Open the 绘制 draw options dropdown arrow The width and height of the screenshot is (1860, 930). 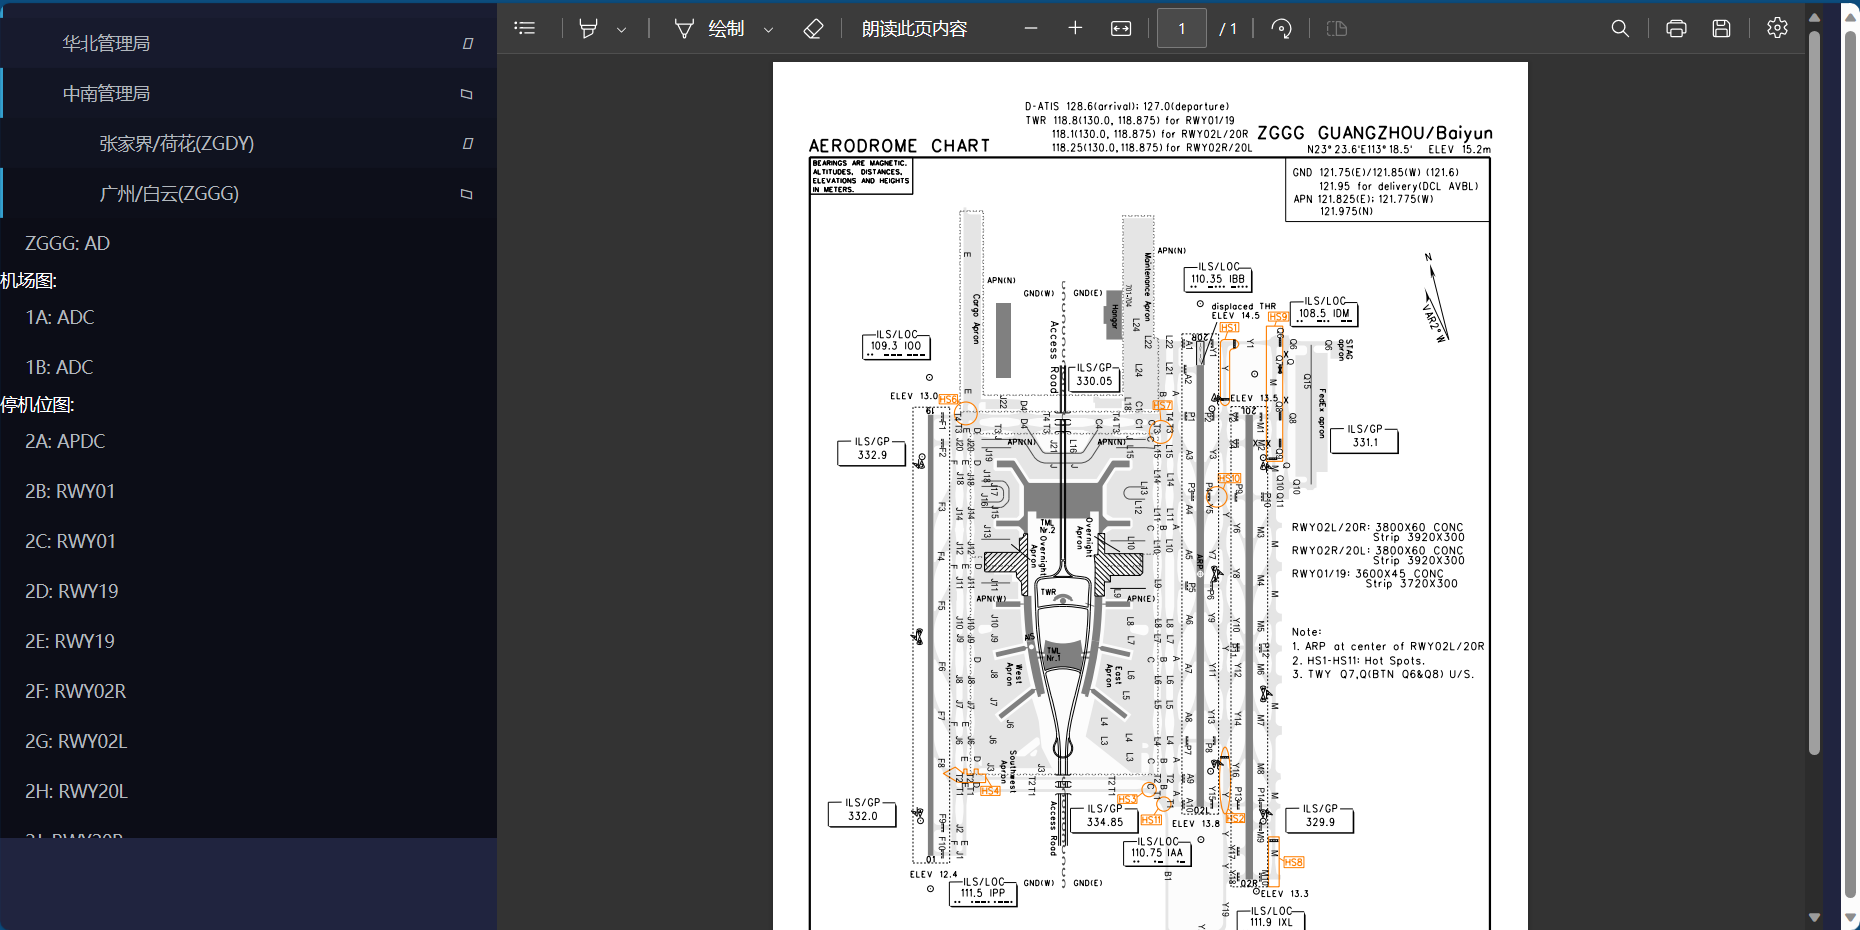pyautogui.click(x=768, y=30)
